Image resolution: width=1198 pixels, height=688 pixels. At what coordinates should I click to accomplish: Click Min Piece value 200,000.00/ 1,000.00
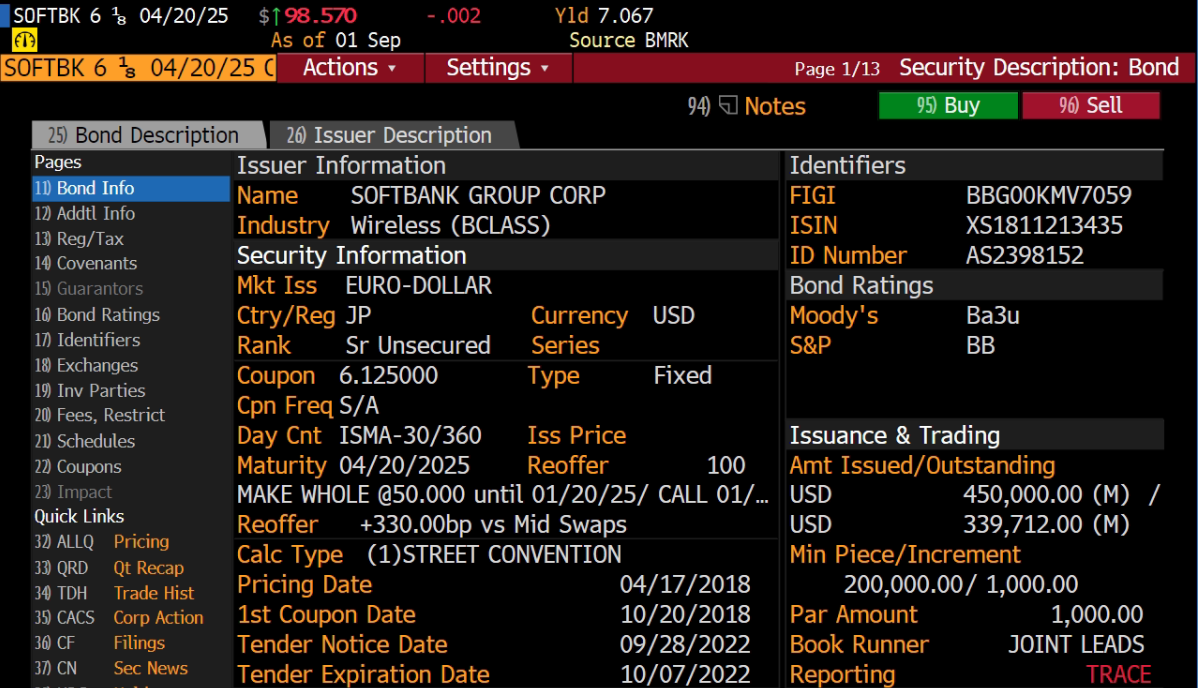960,584
